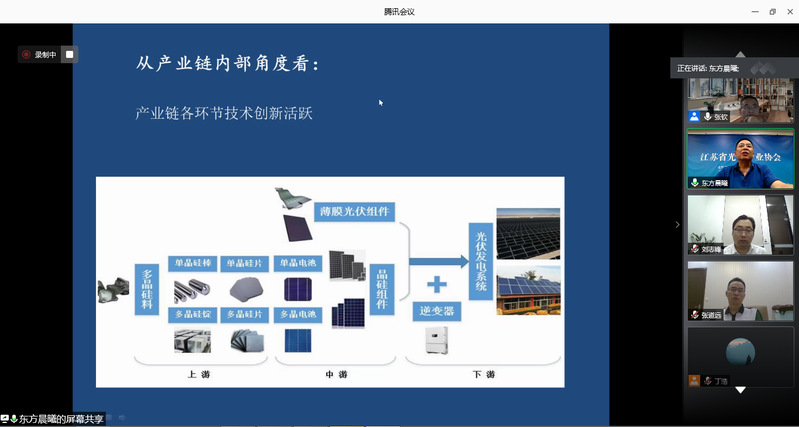Click 张道远's muted microphone icon
The image size is (799, 427).
(695, 315)
